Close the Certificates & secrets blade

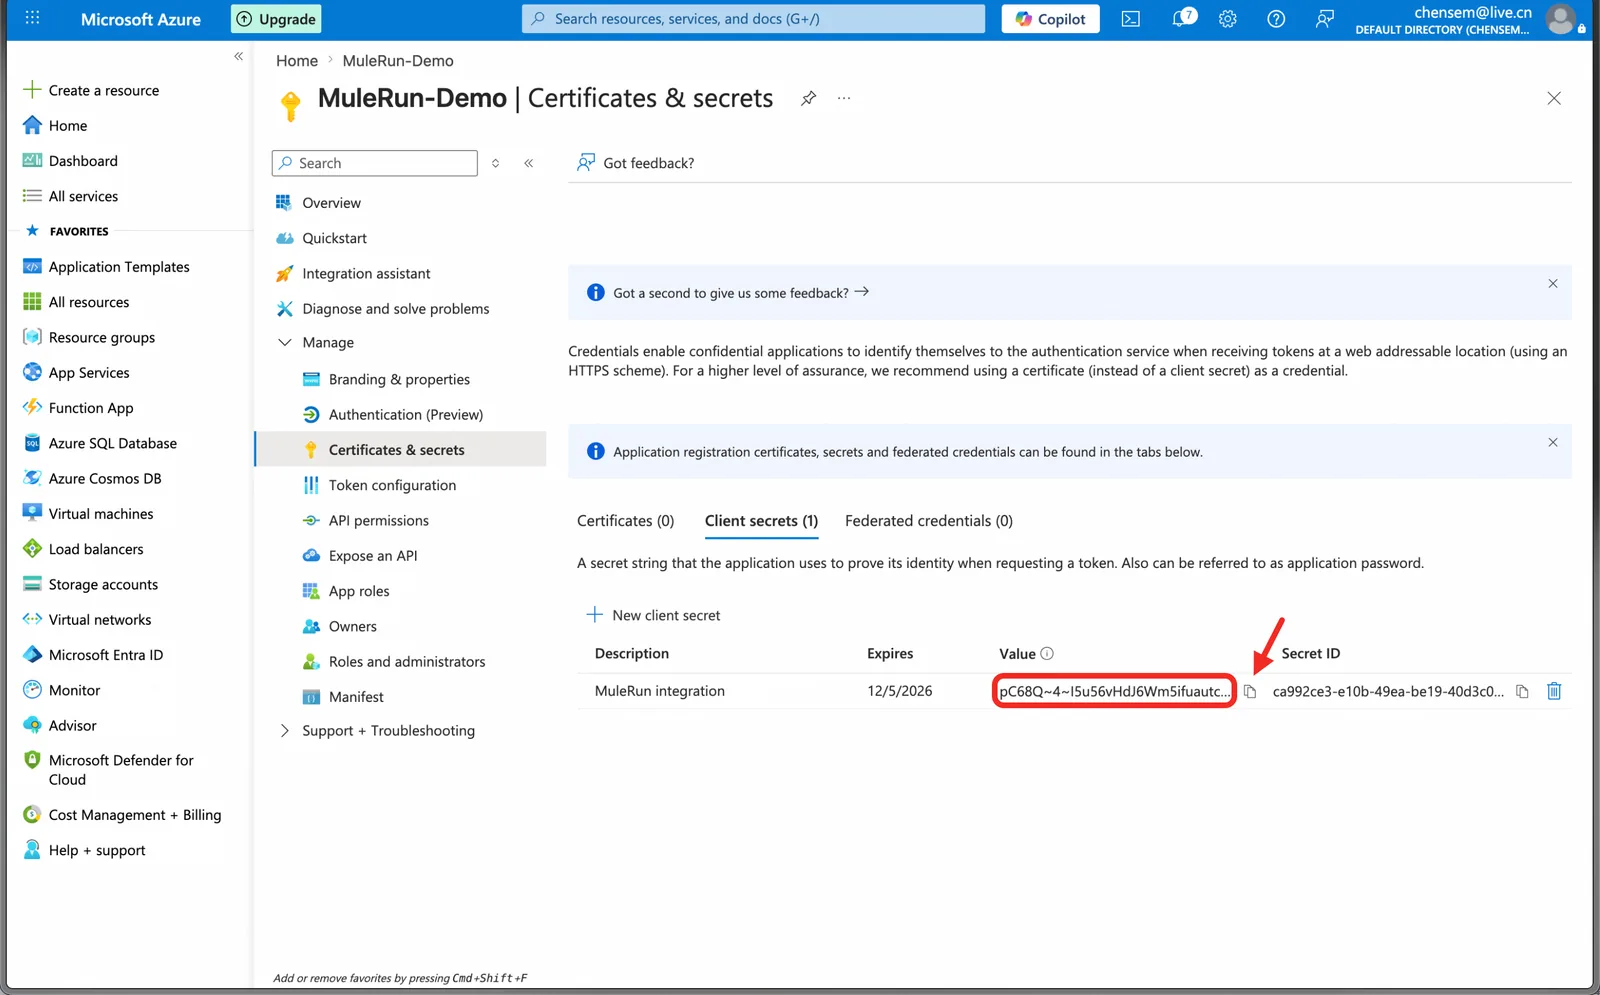pyautogui.click(x=1554, y=98)
